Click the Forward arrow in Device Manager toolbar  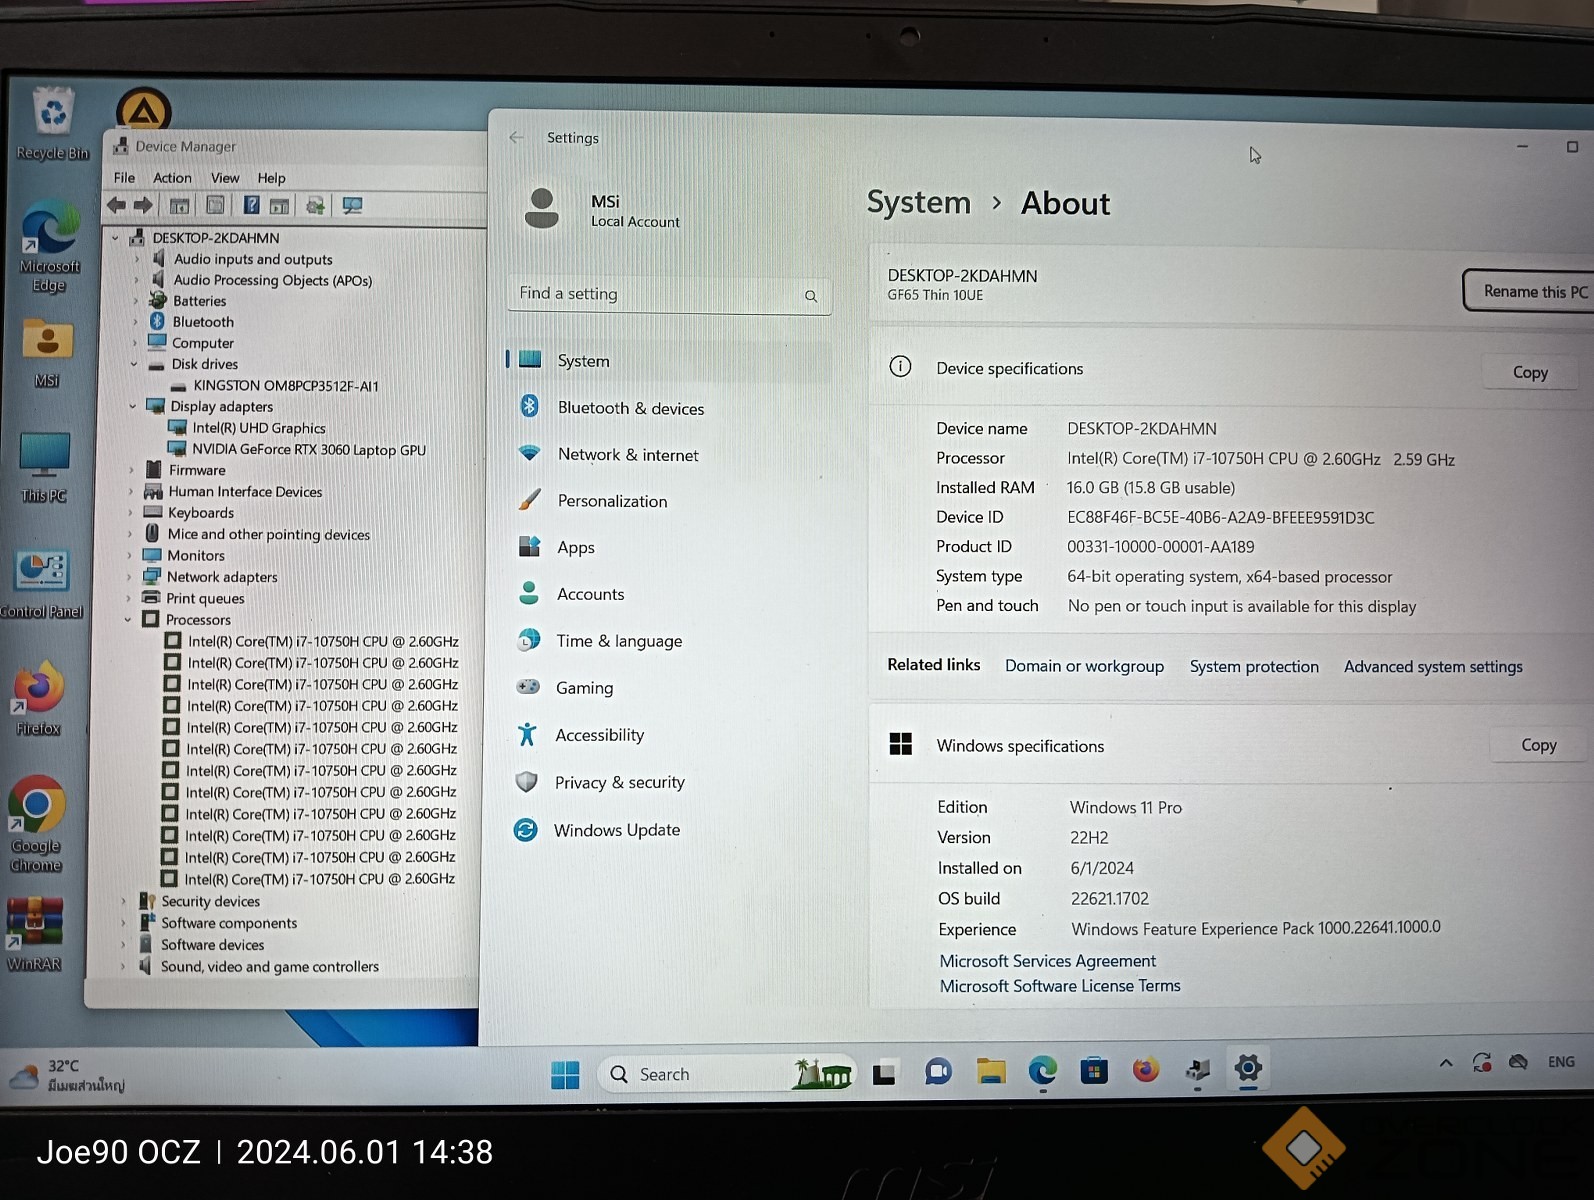(x=143, y=205)
